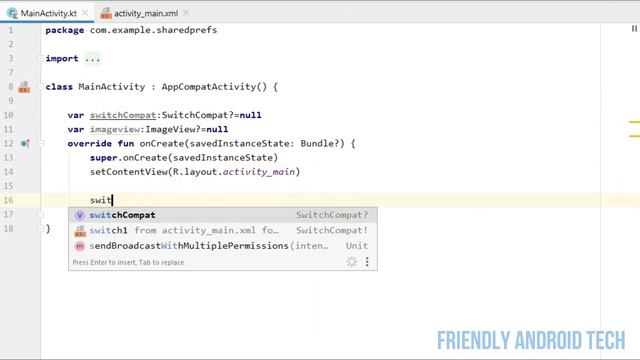This screenshot has height=360, width=640.
Task: Click line number 16 in the gutter
Action: [9, 200]
